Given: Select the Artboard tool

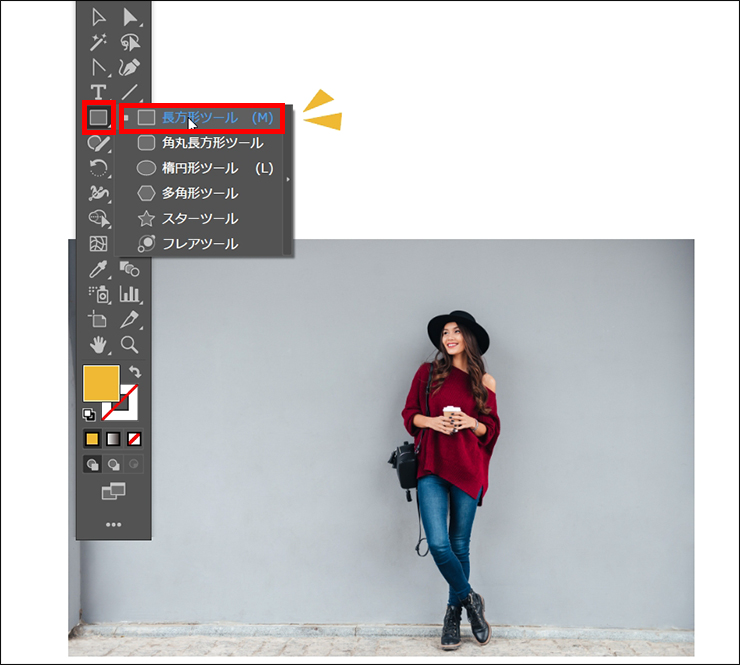Looking at the screenshot, I should (x=98, y=320).
